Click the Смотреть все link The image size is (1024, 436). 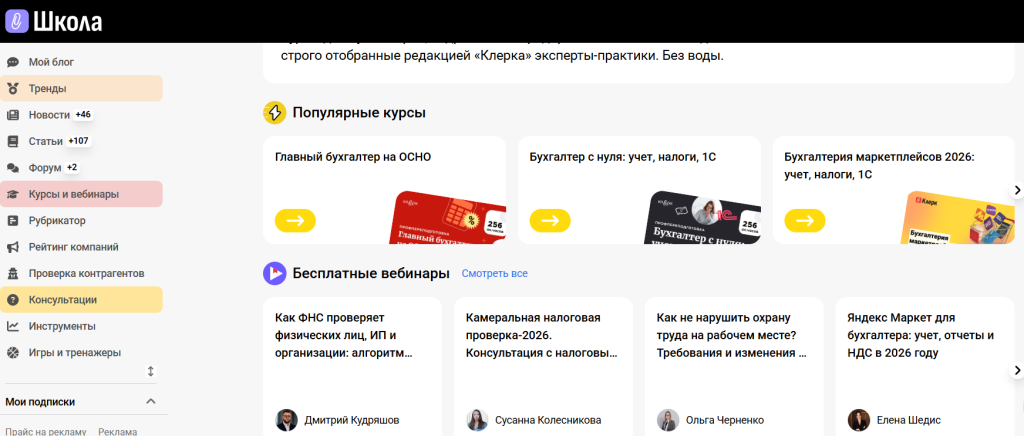[x=494, y=273]
